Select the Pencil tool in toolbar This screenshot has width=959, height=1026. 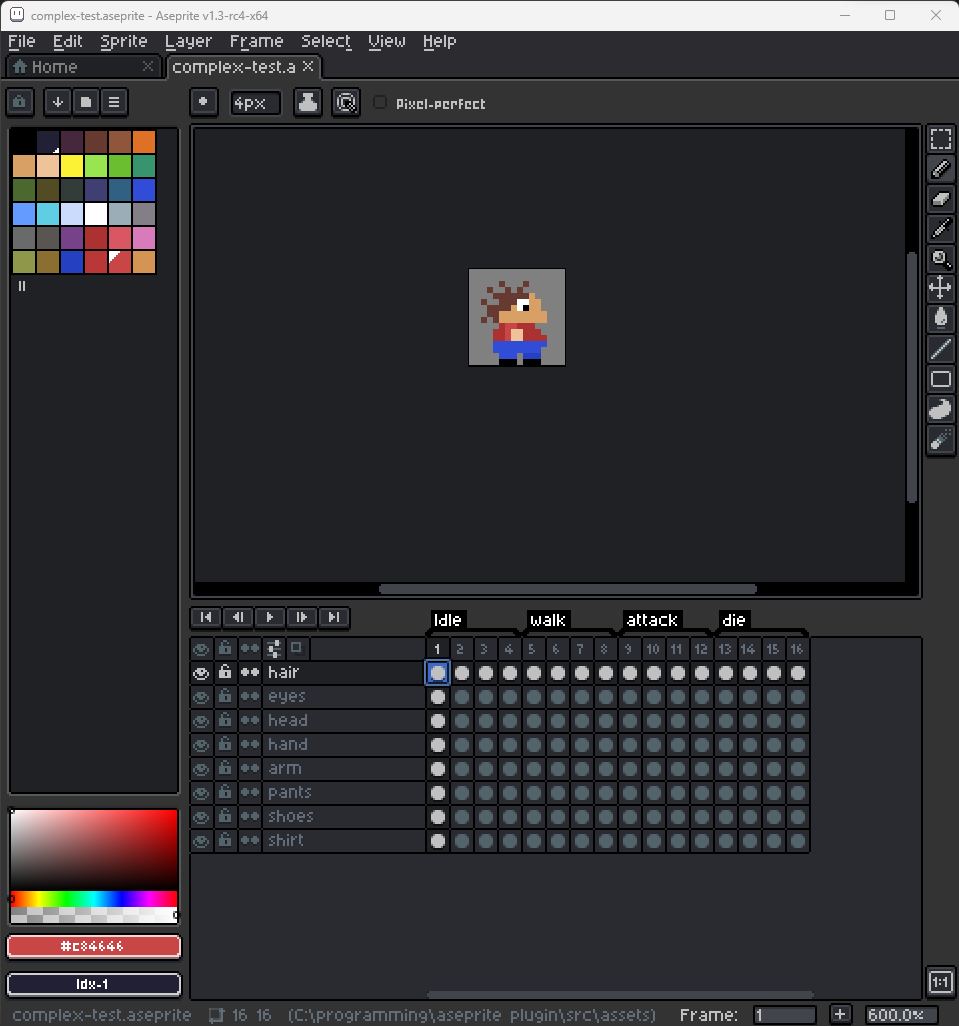pyautogui.click(x=941, y=169)
